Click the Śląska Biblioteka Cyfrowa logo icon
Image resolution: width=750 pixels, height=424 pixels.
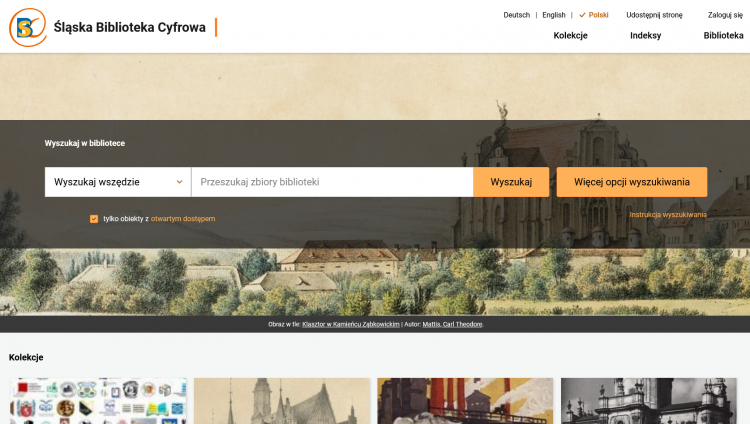tap(28, 27)
